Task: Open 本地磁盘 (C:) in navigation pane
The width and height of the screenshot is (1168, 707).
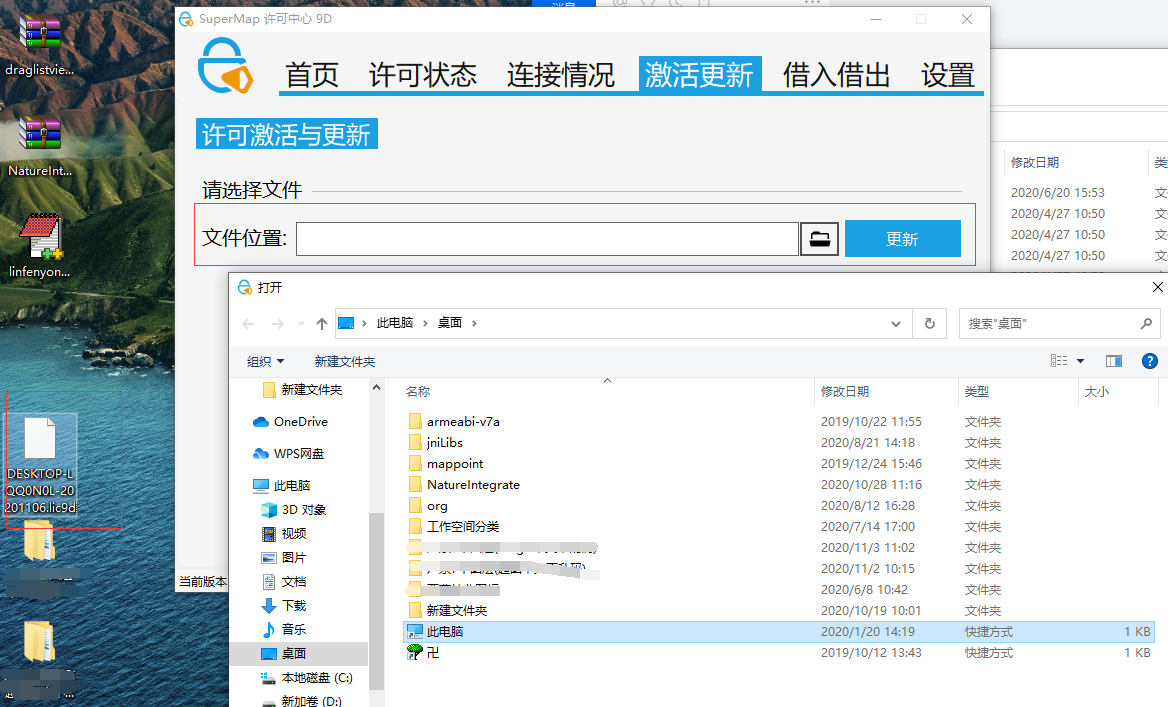Action: (306, 678)
